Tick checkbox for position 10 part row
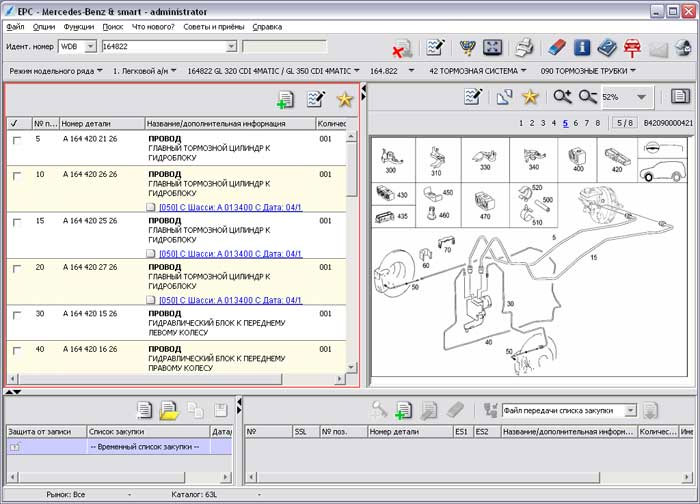700x504 pixels. tap(16, 175)
